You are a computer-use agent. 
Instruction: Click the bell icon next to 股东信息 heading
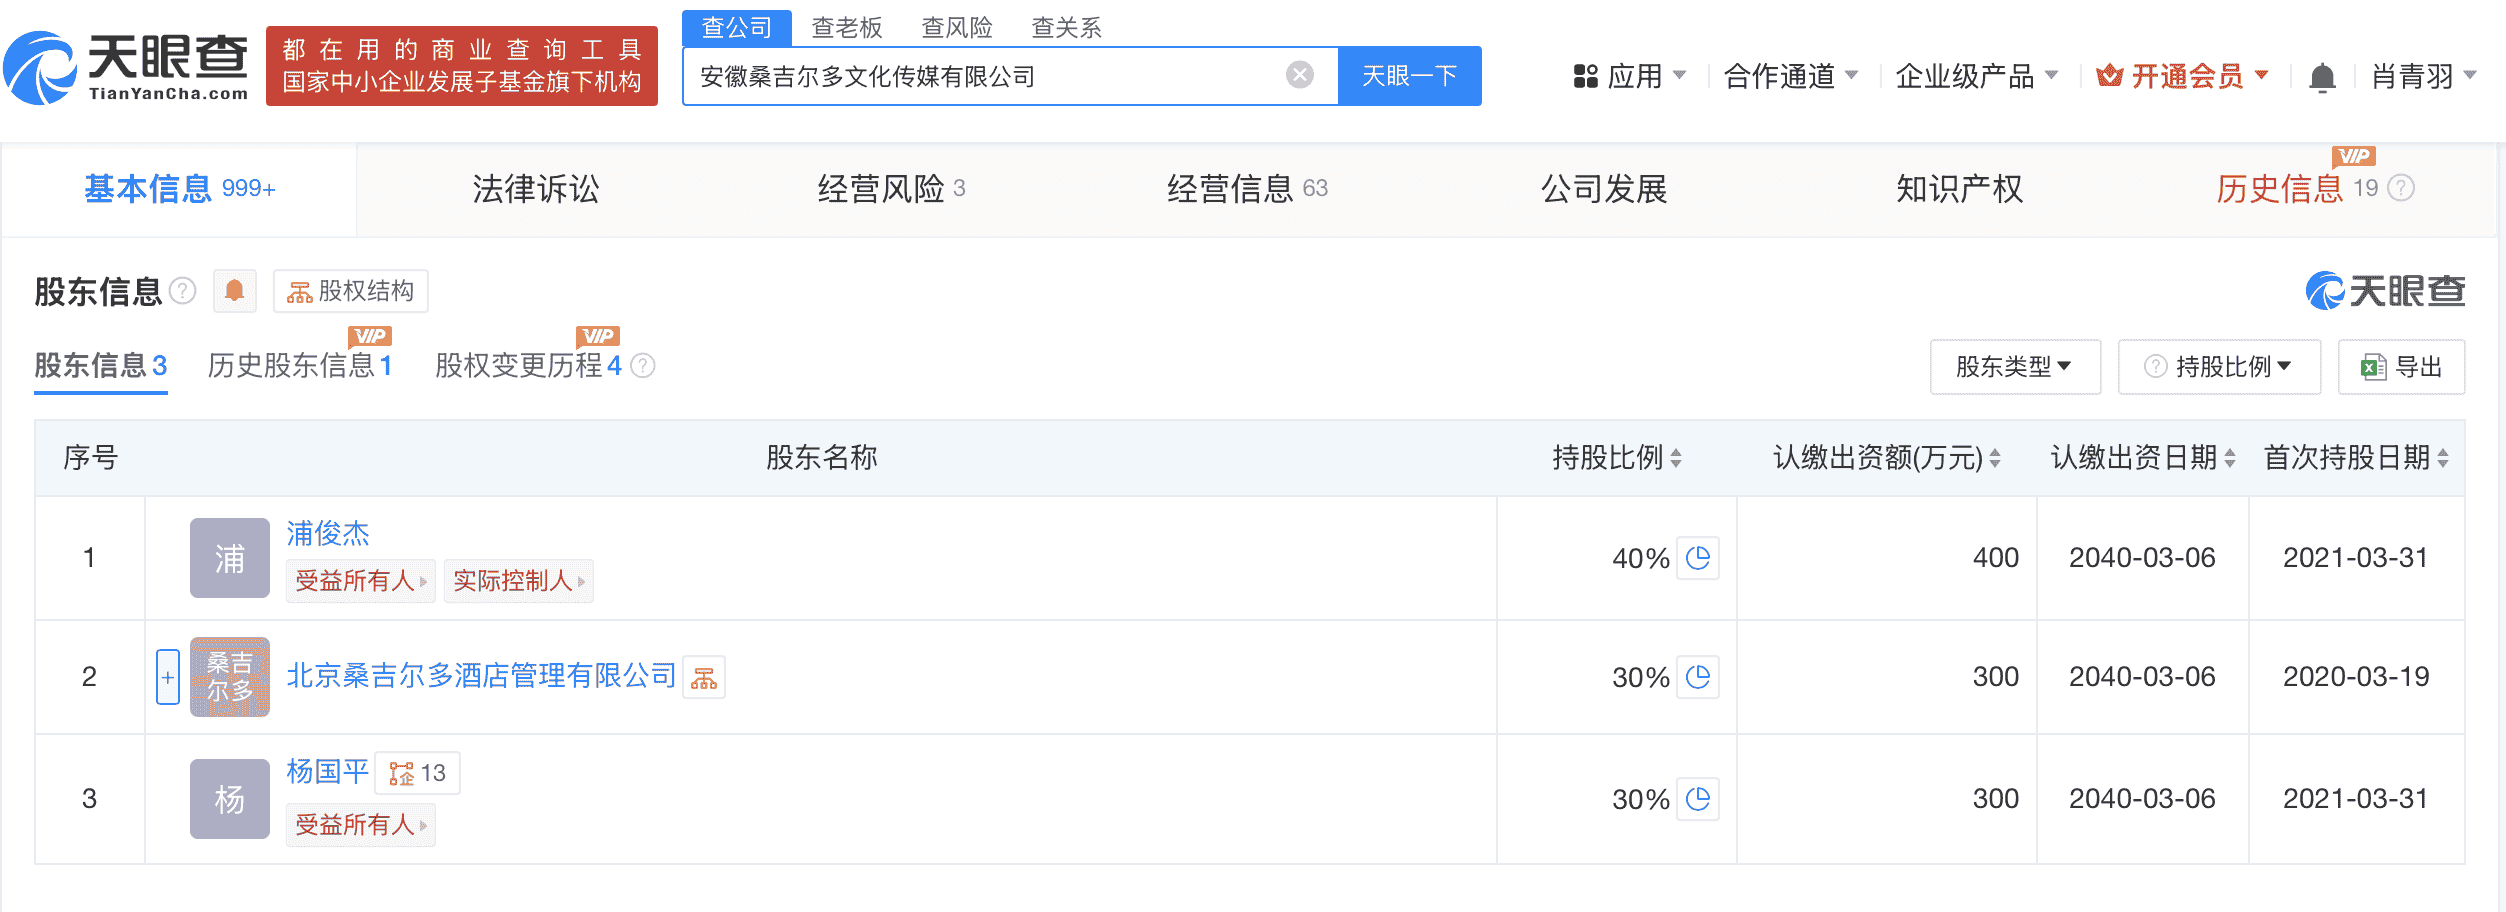(235, 290)
